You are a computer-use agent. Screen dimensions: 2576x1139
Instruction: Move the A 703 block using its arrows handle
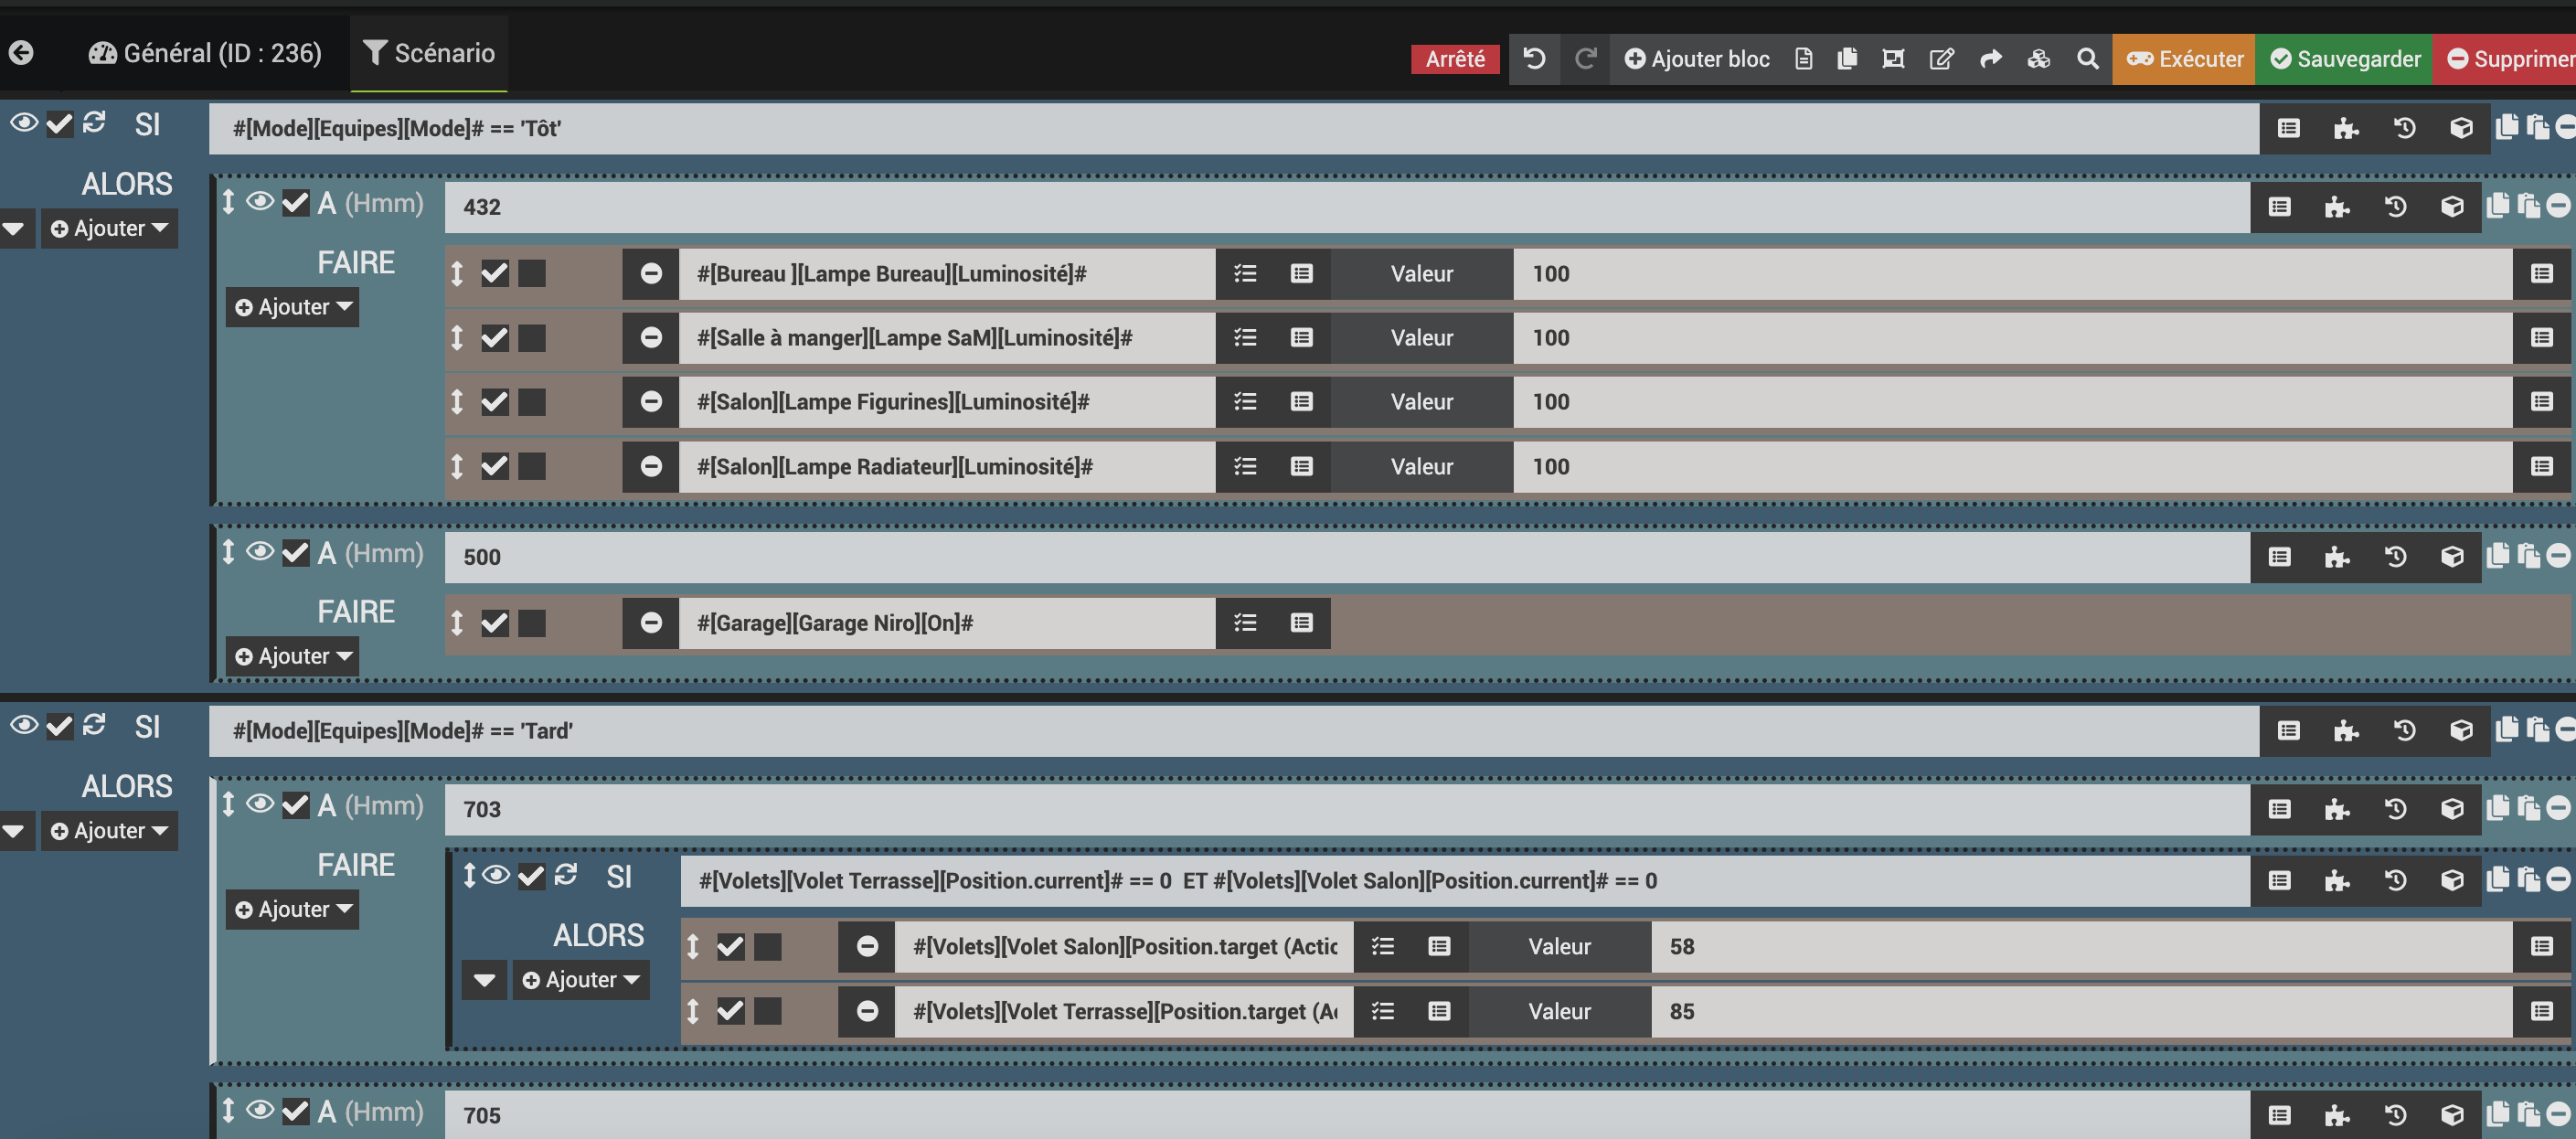pos(229,804)
